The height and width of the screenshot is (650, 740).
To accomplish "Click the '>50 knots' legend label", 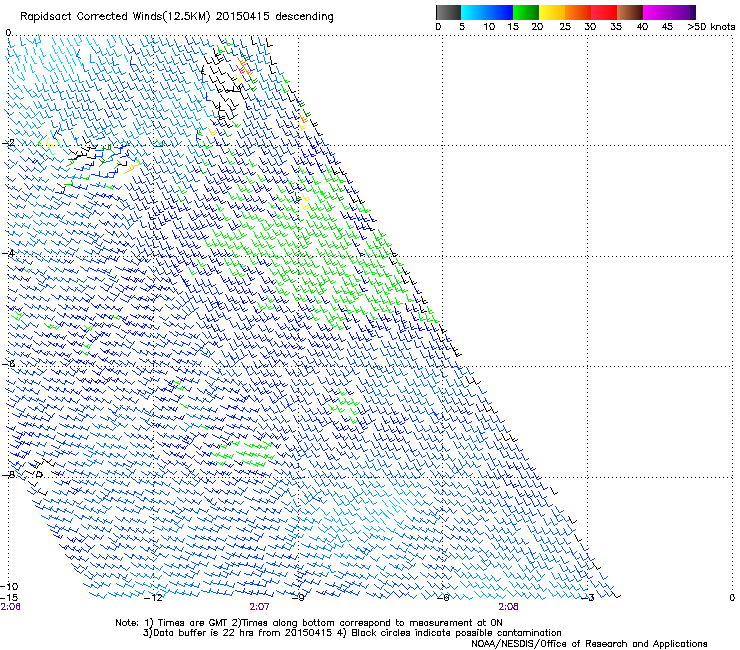I will pos(711,27).
